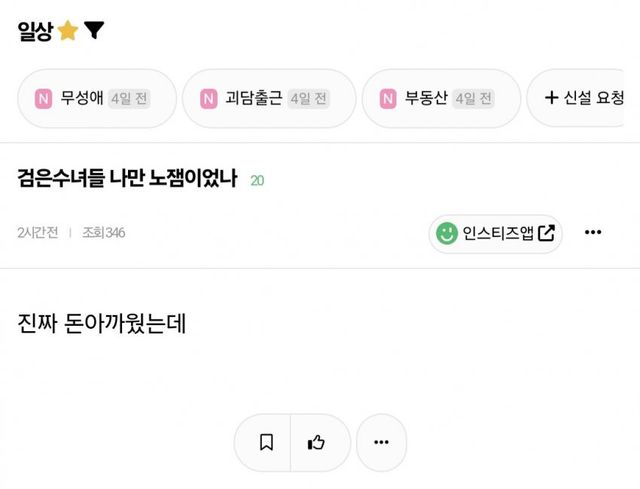The width and height of the screenshot is (640, 489).
Task: Open the filter funnel next to 일상
Action: tap(93, 31)
